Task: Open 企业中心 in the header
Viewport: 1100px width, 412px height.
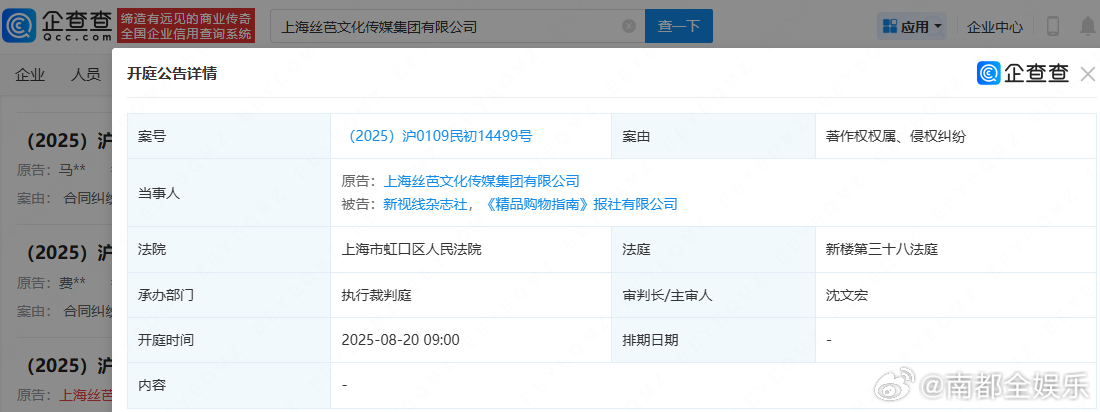Action: click(994, 27)
